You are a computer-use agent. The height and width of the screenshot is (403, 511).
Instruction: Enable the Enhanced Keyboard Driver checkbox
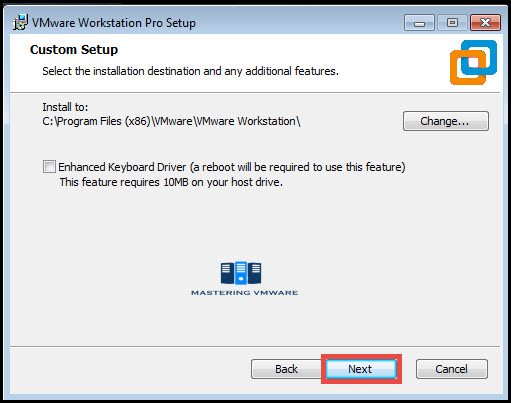coord(49,167)
